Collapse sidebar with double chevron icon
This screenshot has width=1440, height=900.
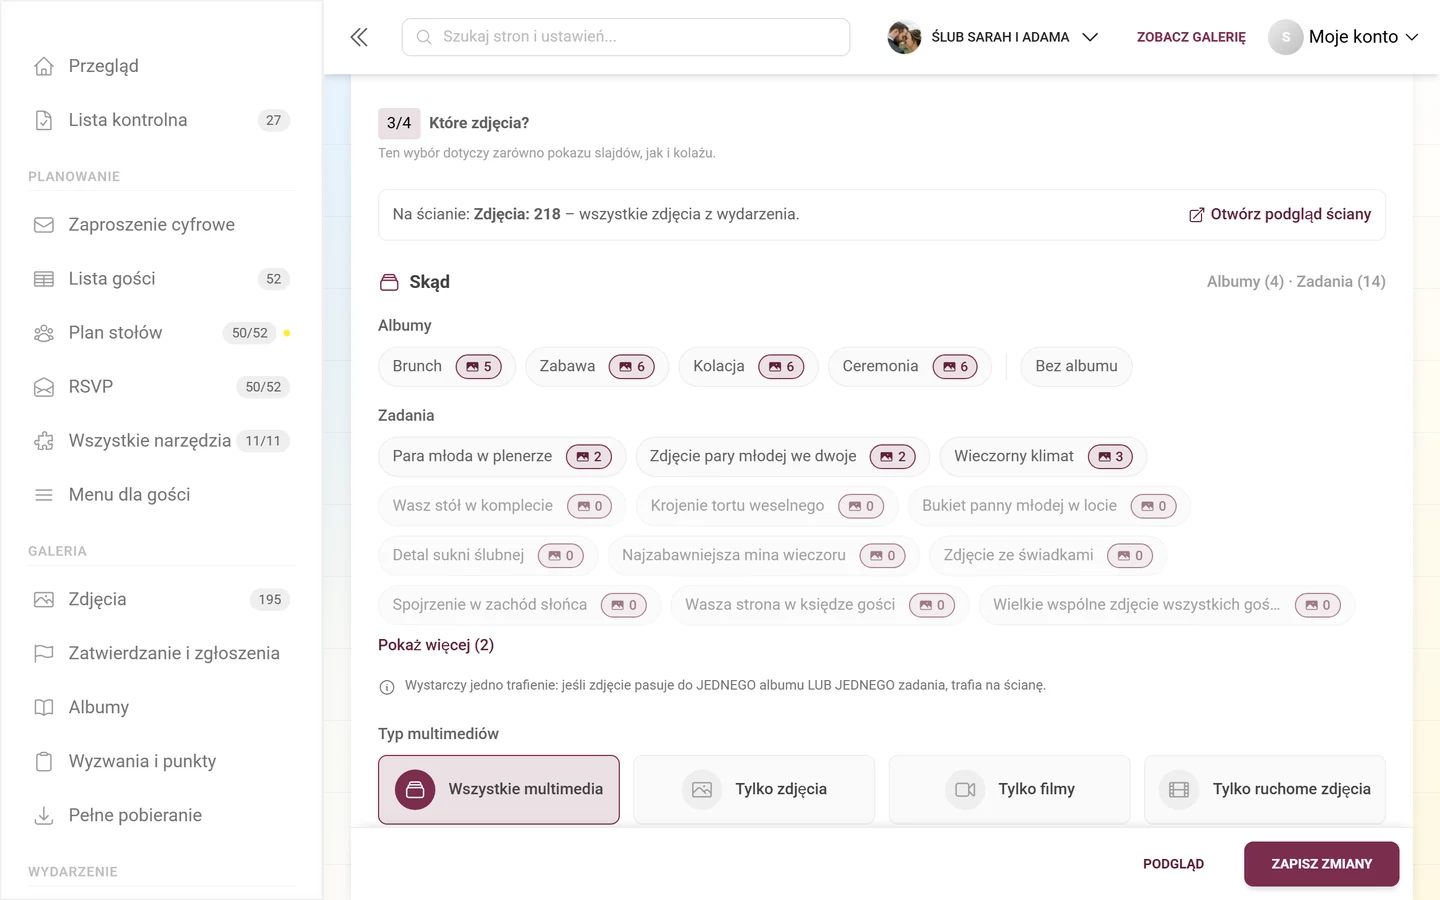(x=359, y=37)
